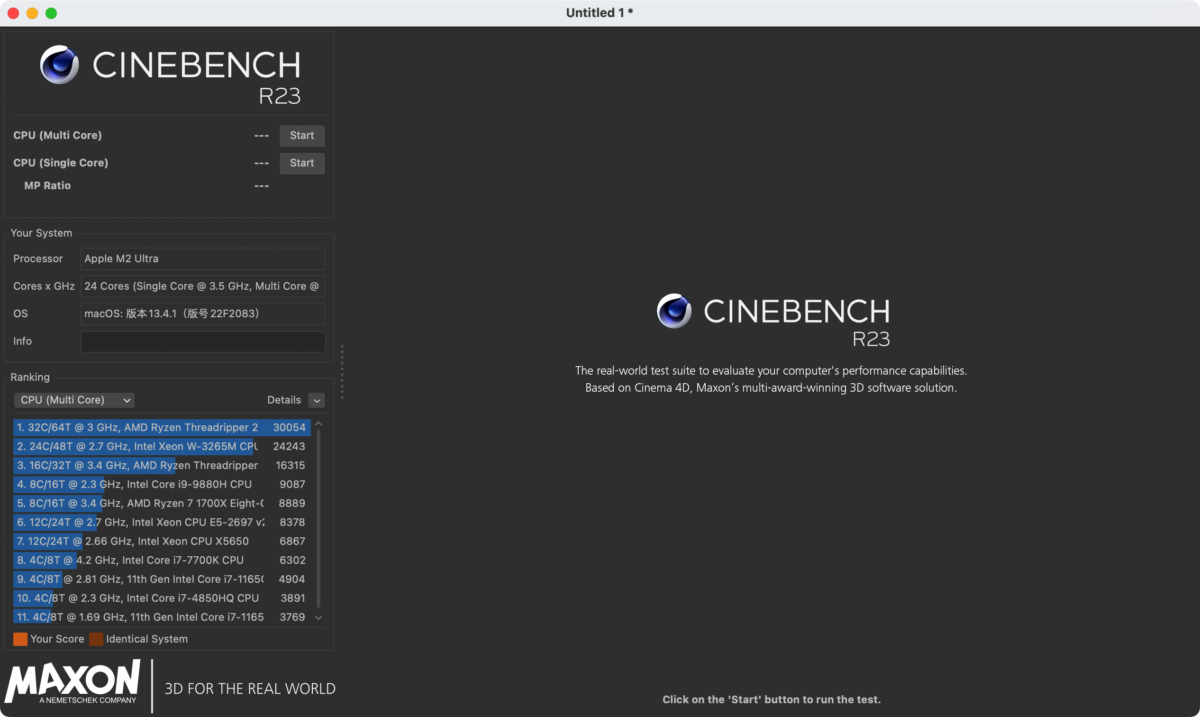Click the yellow minimize window button
This screenshot has width=1200, height=717.
[32, 13]
